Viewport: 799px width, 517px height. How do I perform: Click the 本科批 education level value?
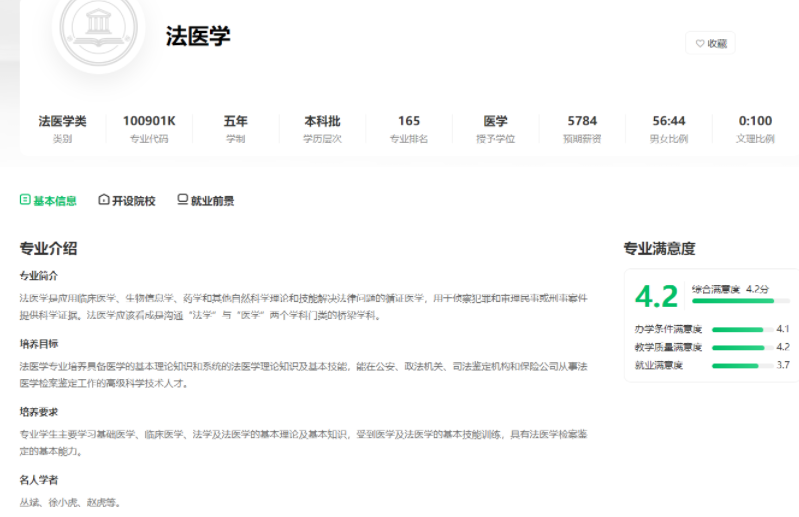point(322,121)
